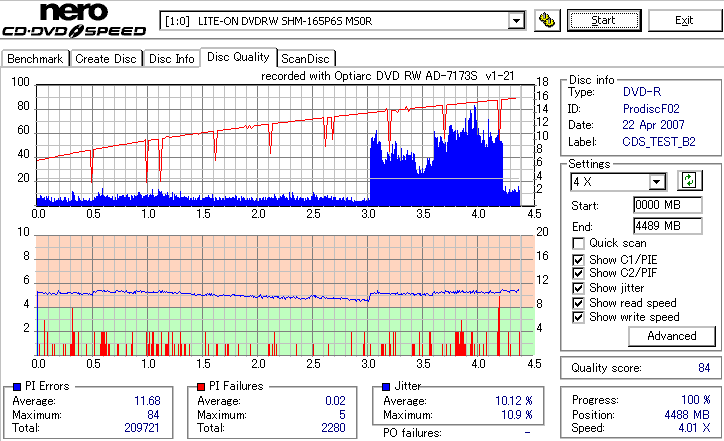This screenshot has height=441, width=724.
Task: Toggle Show read speed checkbox
Action: (x=578, y=303)
